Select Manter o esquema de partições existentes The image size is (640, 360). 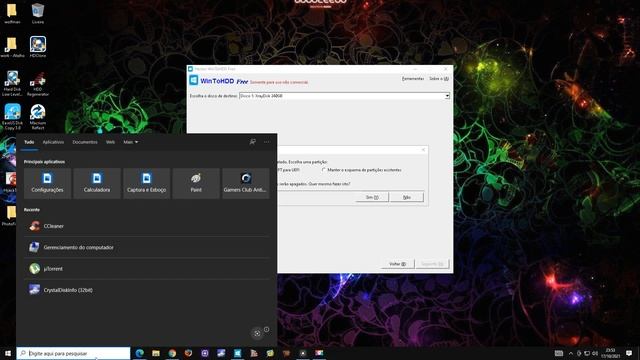362,170
